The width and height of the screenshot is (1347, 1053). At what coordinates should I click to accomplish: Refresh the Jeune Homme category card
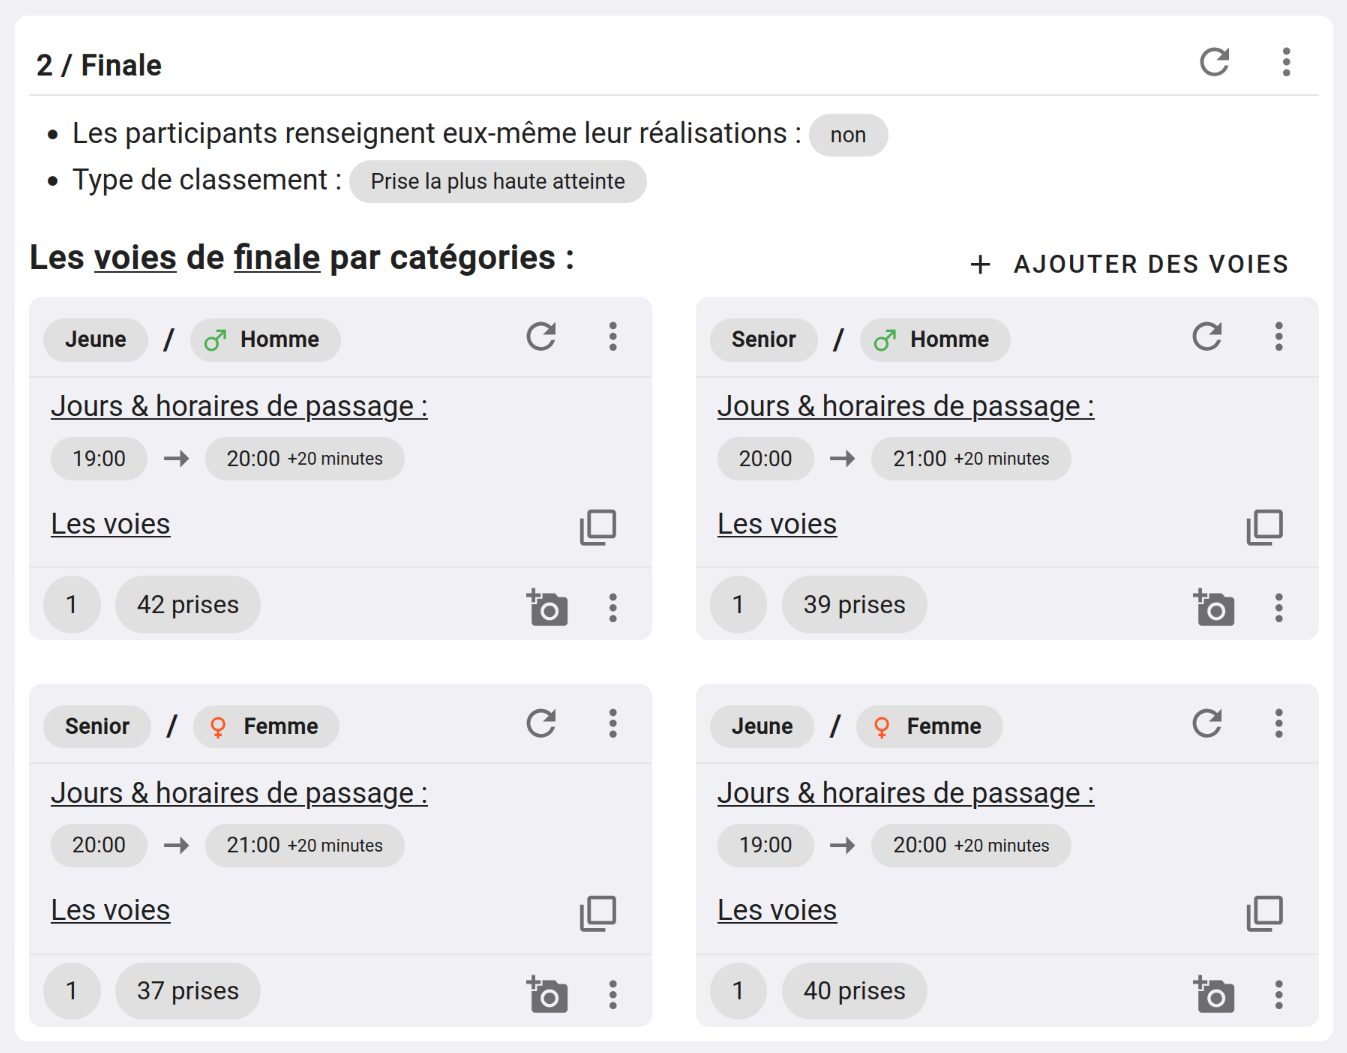[x=541, y=337]
